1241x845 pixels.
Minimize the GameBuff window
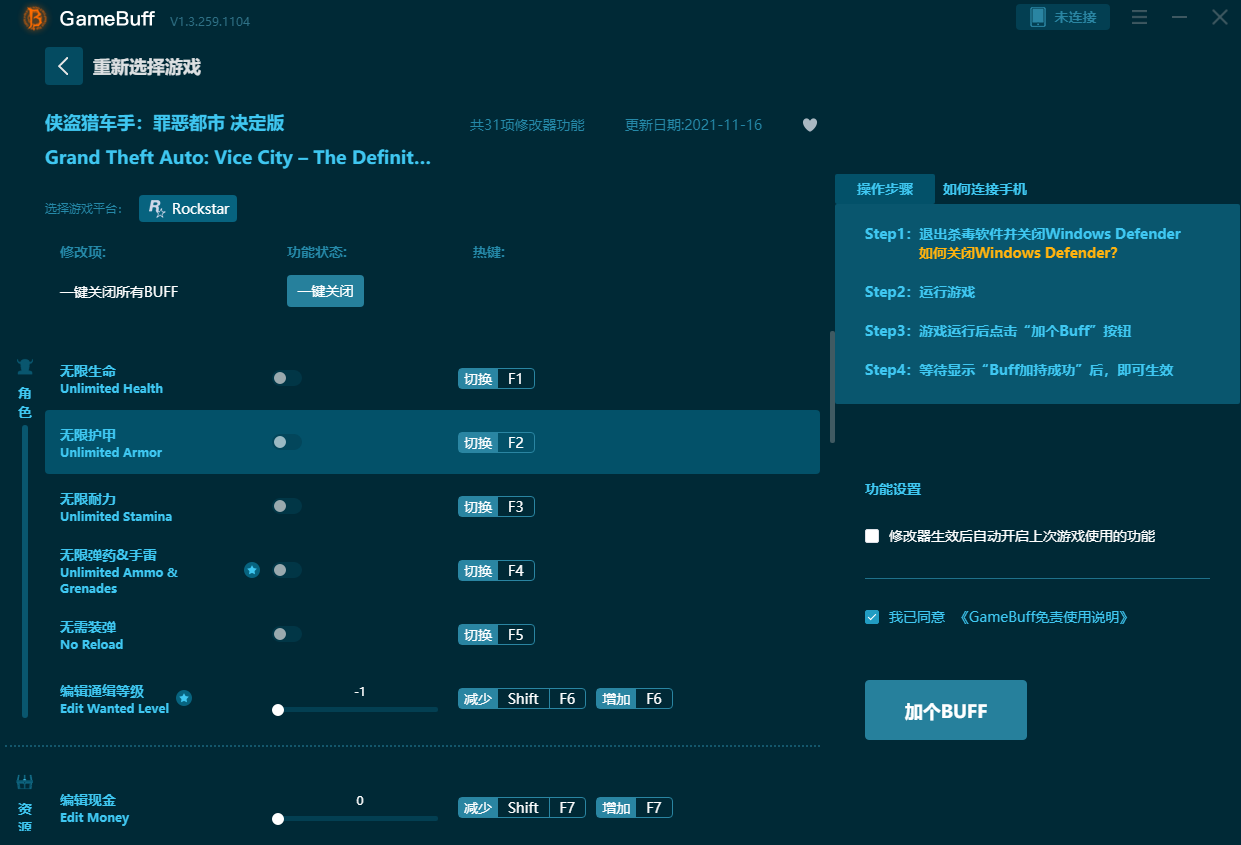pos(1180,18)
